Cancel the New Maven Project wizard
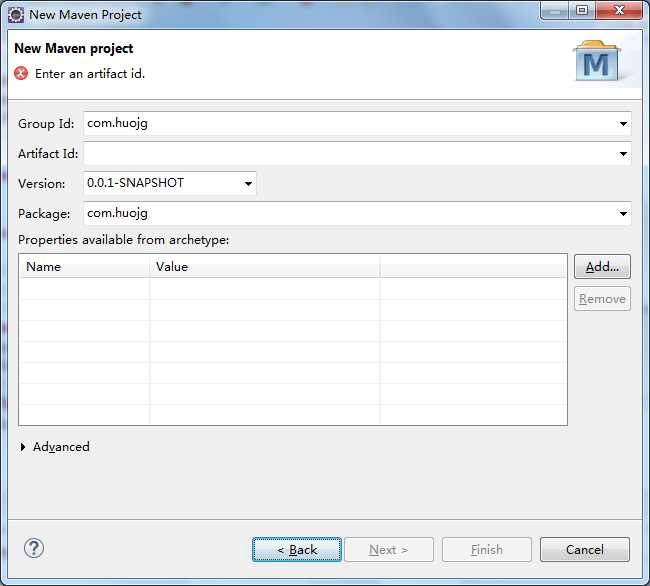Image resolution: width=650 pixels, height=586 pixels. pyautogui.click(x=585, y=550)
